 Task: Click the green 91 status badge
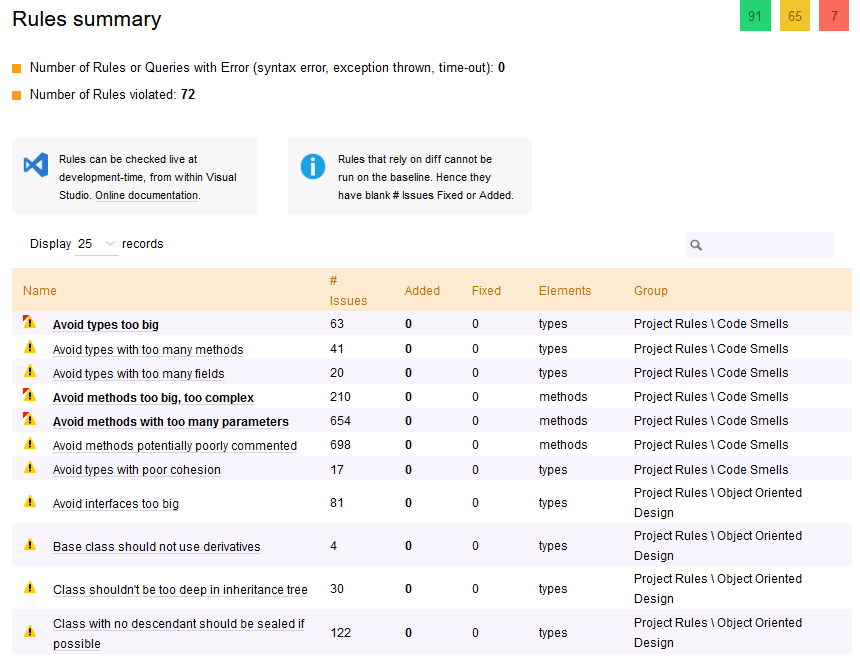coord(755,16)
